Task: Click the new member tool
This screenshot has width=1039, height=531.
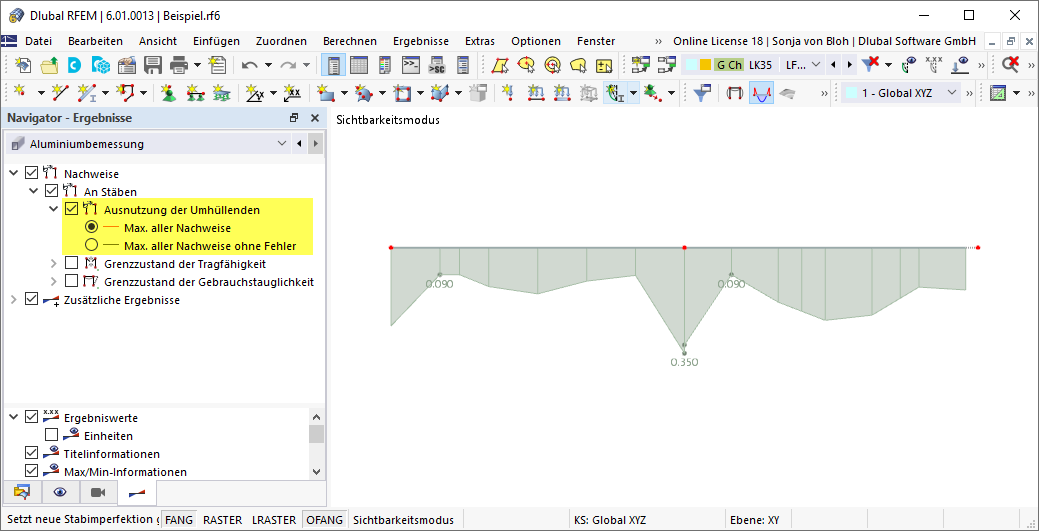Action: tap(87, 92)
